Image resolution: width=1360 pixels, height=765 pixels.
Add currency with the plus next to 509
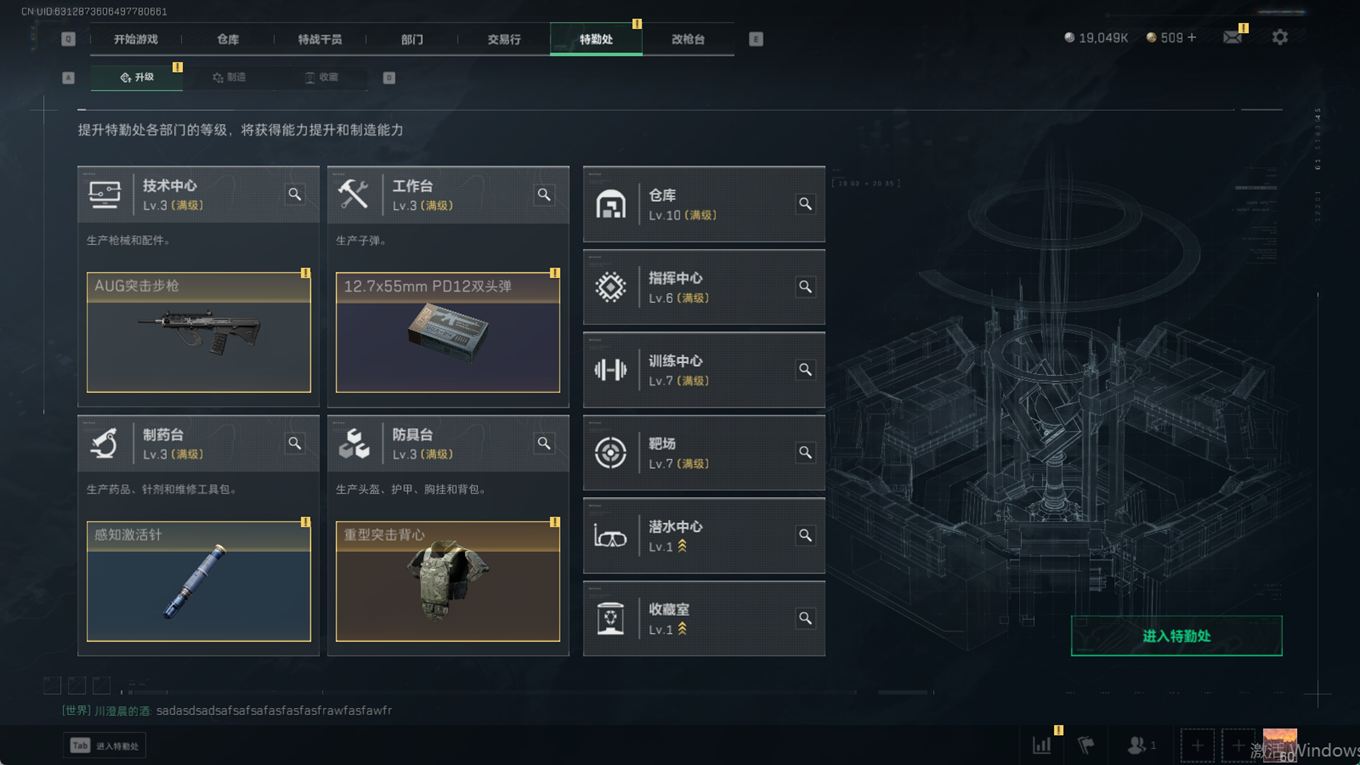(x=1191, y=37)
